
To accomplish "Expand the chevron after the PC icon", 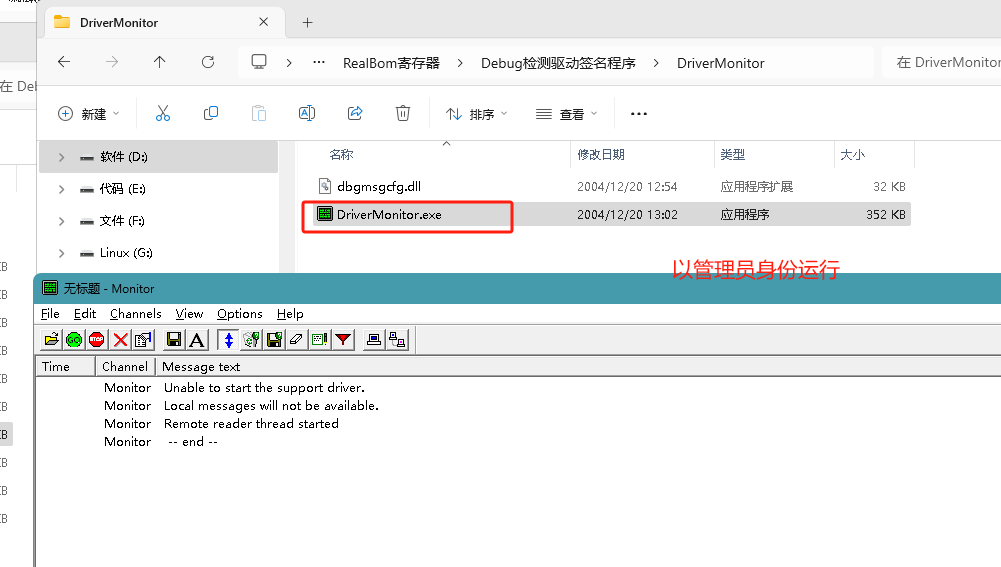I will tap(289, 63).
